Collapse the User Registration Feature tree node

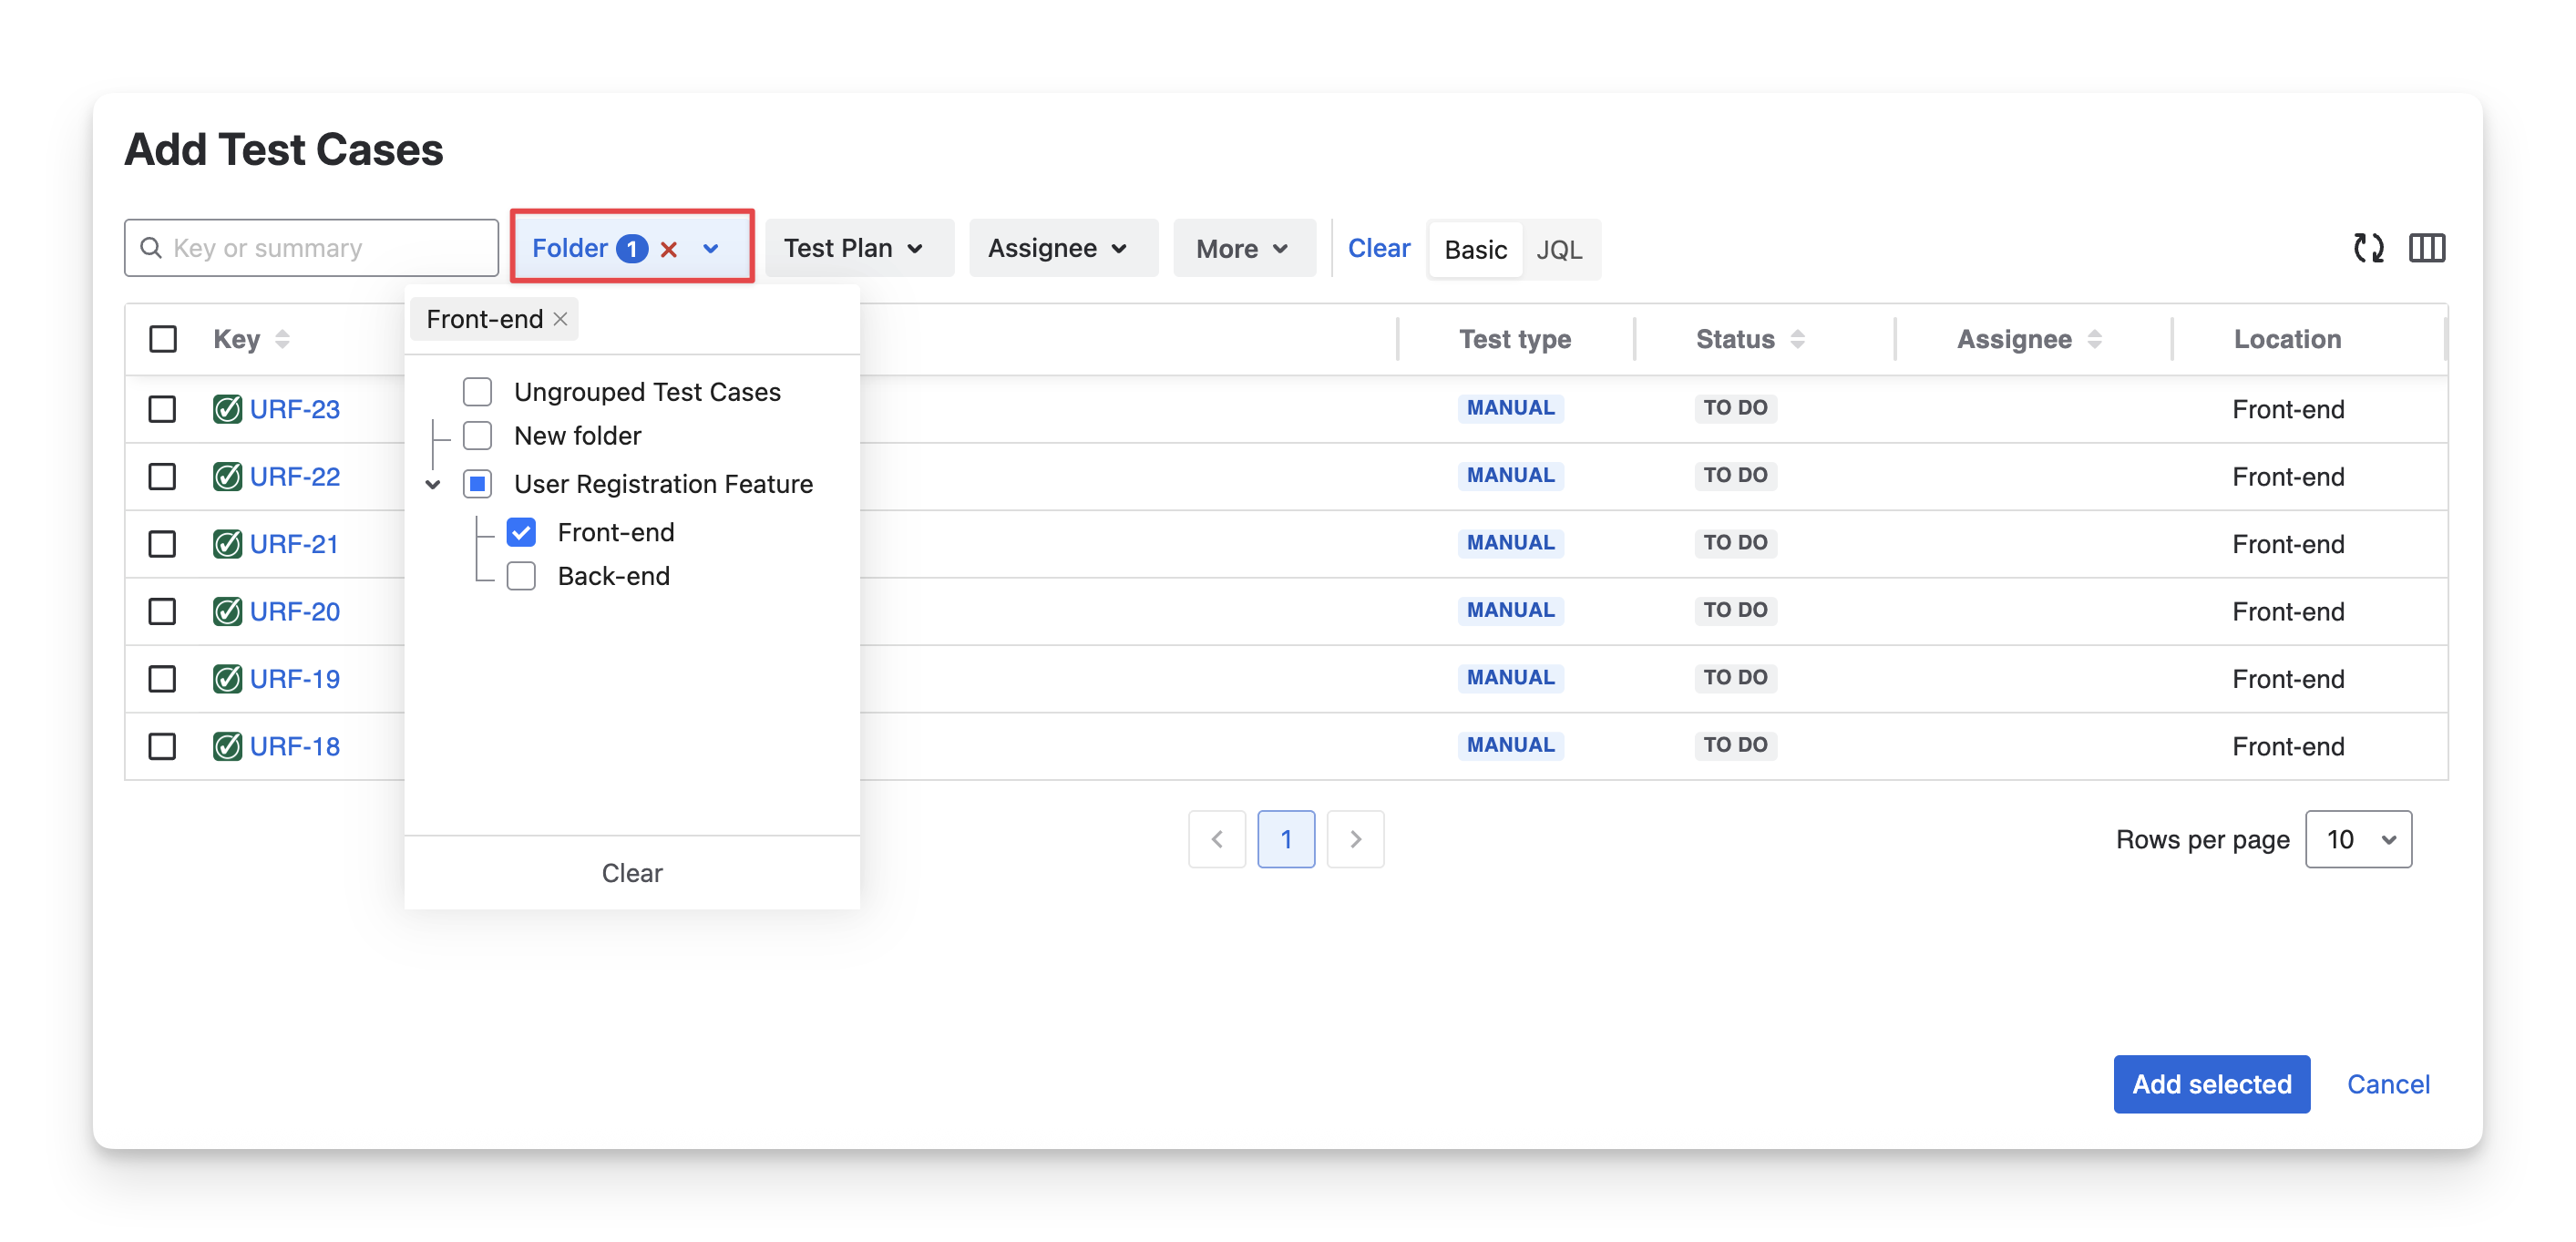click(x=433, y=484)
